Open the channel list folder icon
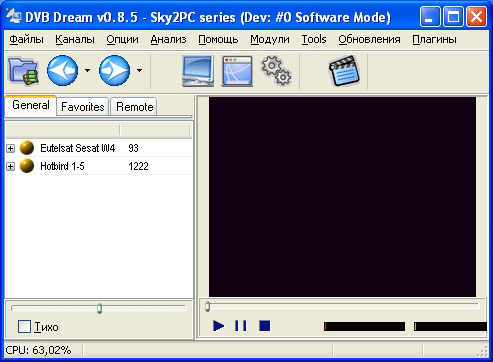 point(23,70)
